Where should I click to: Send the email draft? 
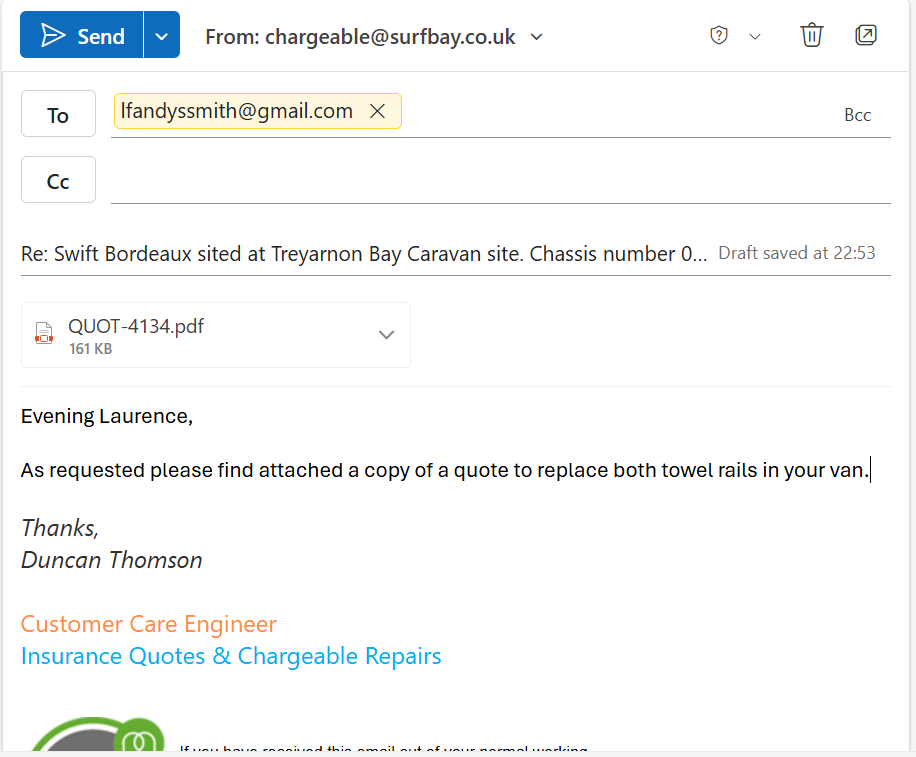point(82,36)
